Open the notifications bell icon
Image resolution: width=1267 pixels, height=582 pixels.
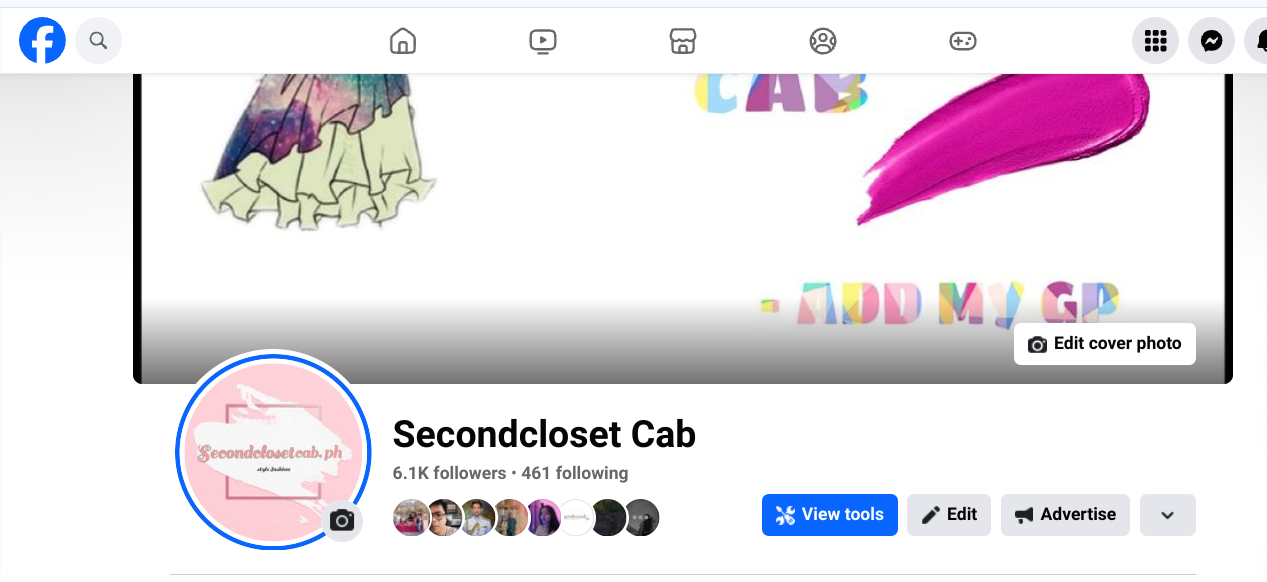[x=1256, y=41]
